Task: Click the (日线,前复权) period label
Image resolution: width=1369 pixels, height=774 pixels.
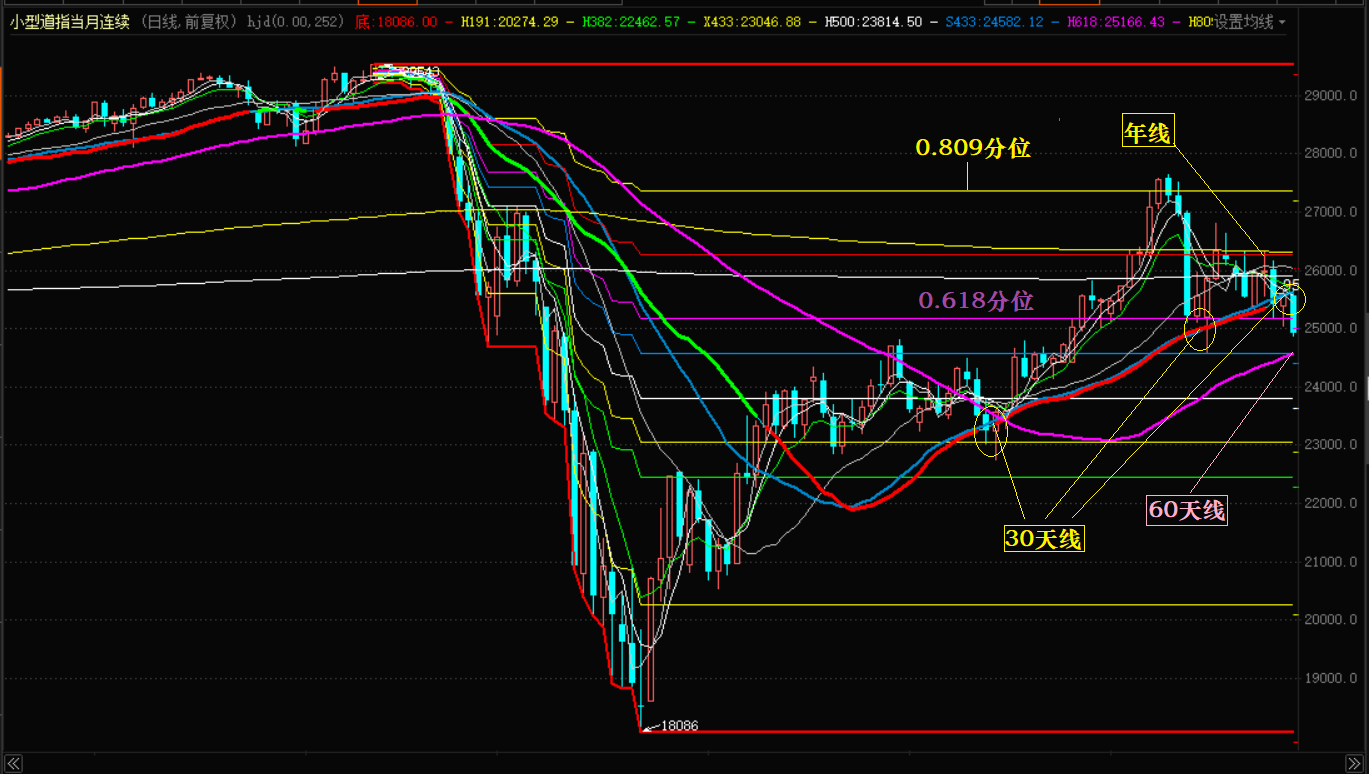Action: (190, 22)
